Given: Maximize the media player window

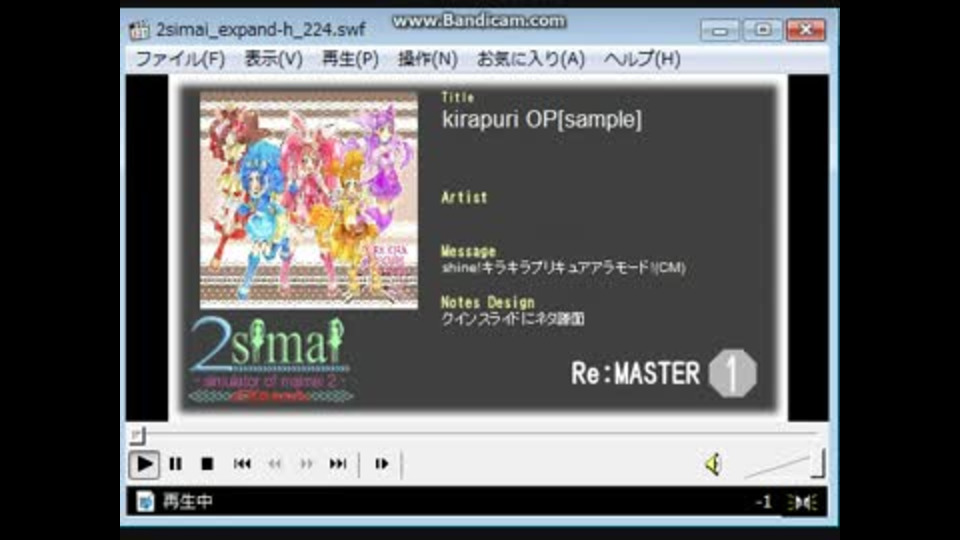Looking at the screenshot, I should click(763, 30).
